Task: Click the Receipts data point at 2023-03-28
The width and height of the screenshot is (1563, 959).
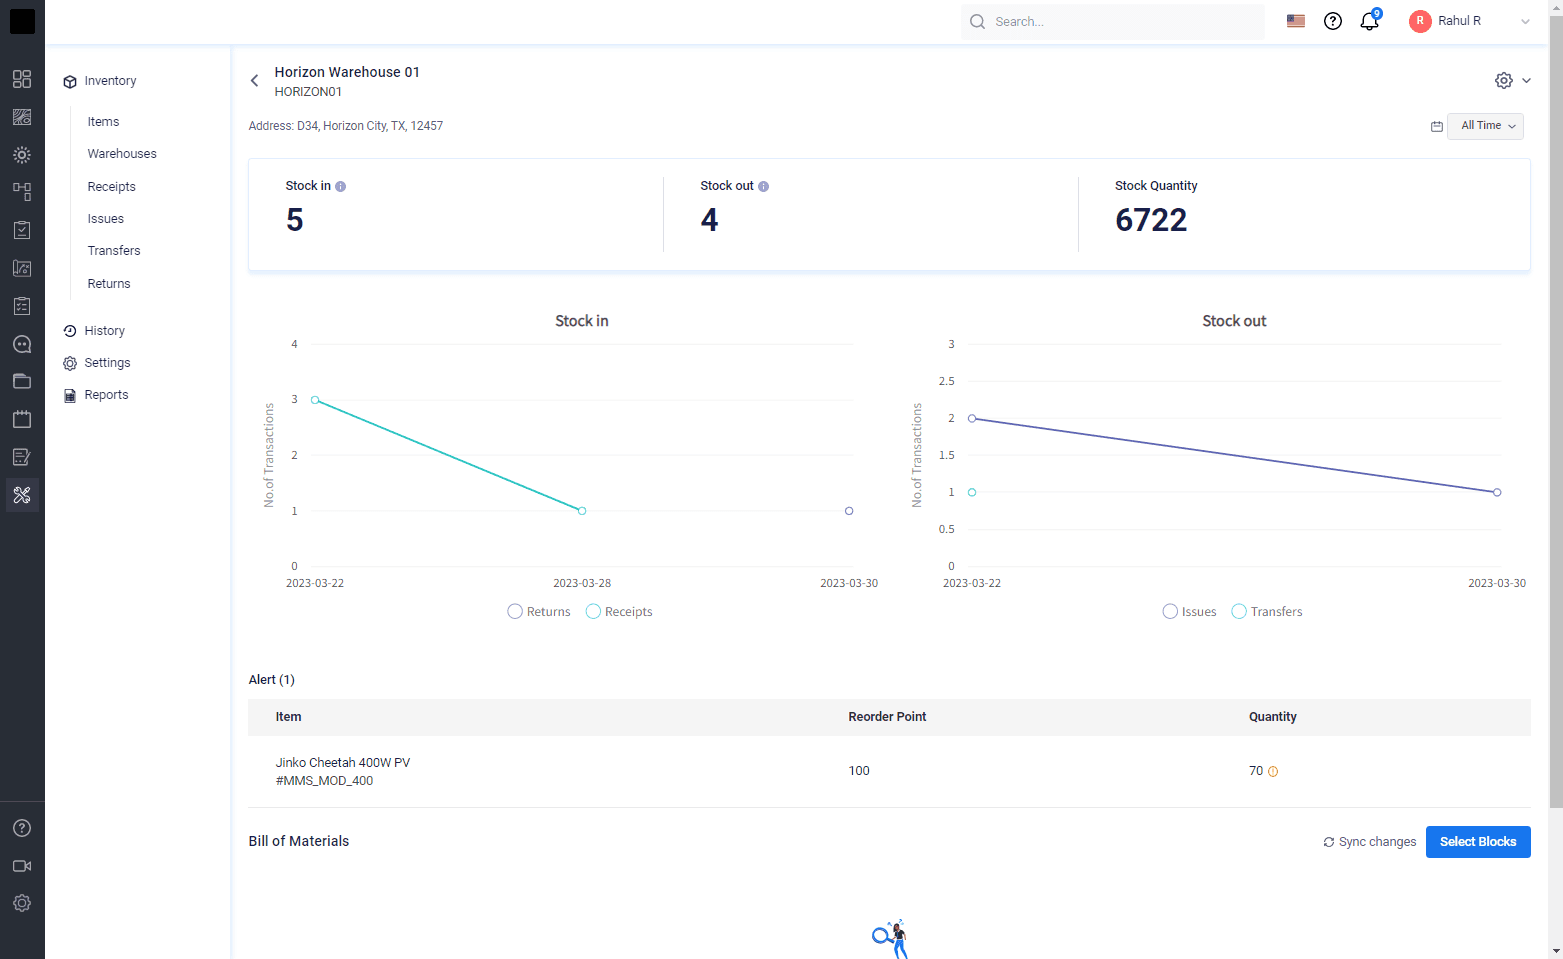Action: [x=582, y=511]
